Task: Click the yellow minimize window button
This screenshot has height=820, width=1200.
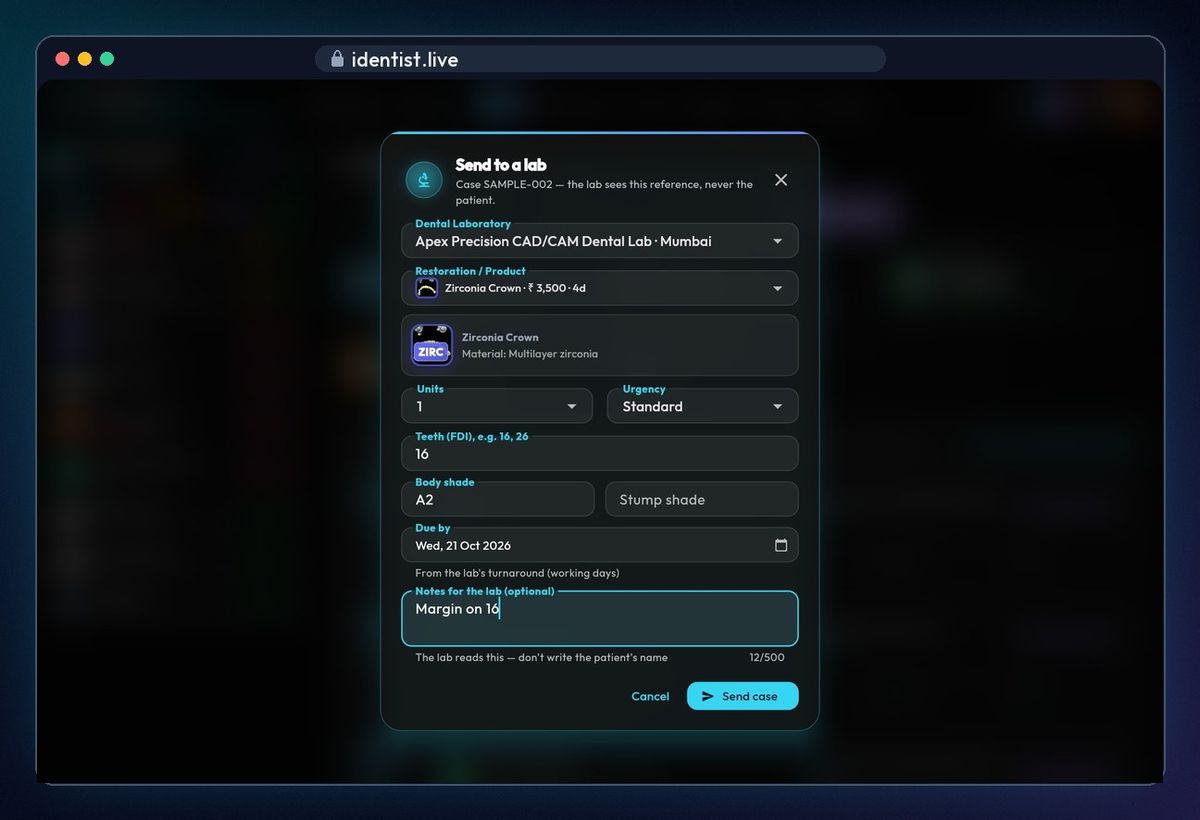Action: [x=84, y=59]
